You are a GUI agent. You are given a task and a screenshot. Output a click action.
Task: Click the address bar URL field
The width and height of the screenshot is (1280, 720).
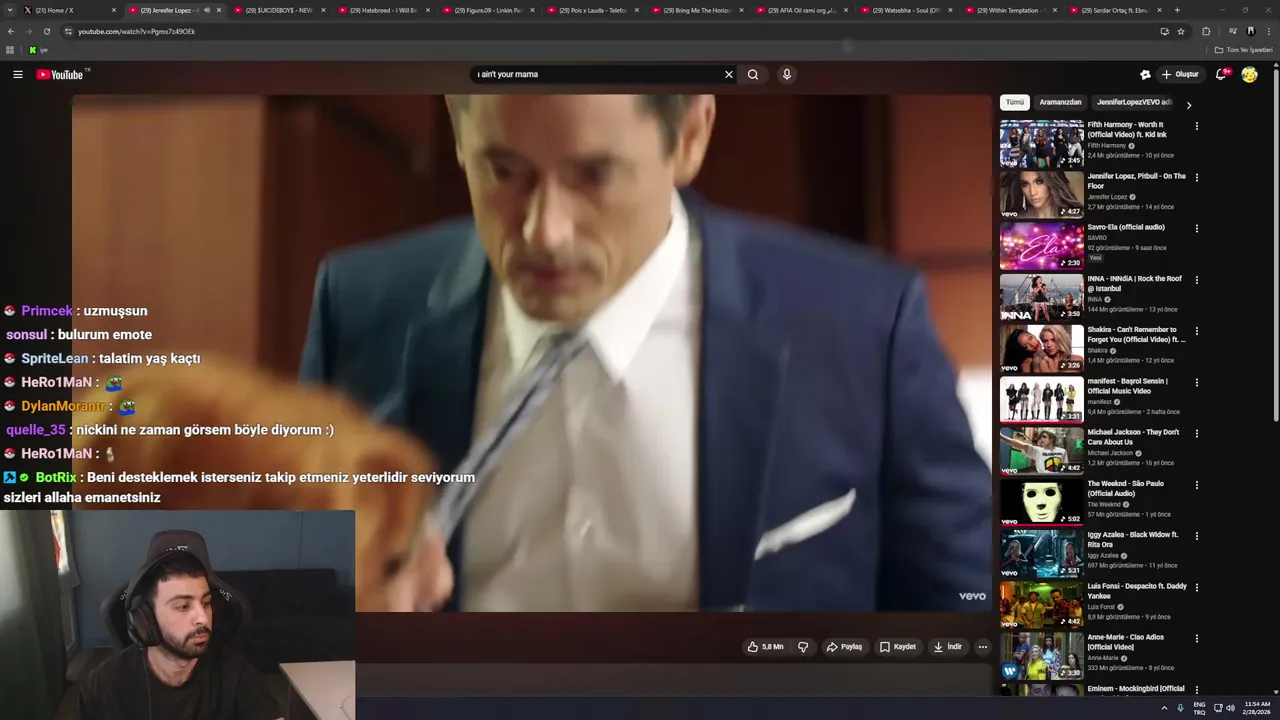[x=600, y=31]
